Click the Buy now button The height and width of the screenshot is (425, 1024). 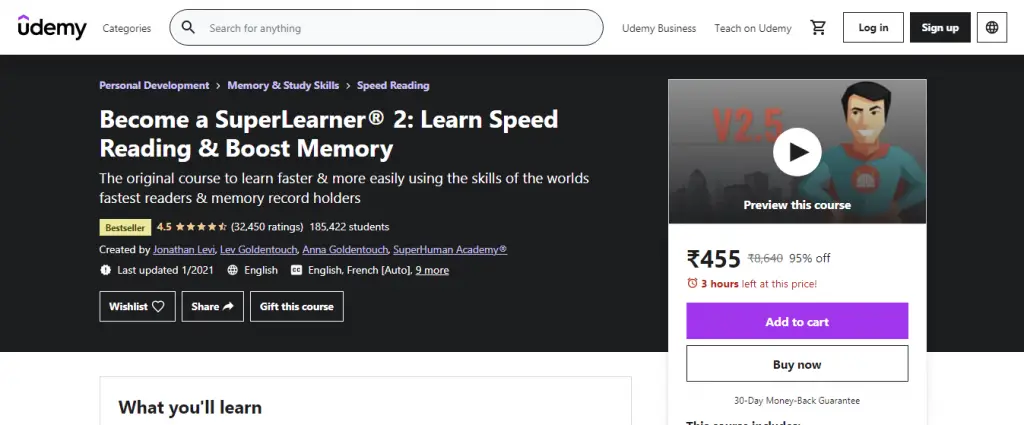(x=797, y=364)
